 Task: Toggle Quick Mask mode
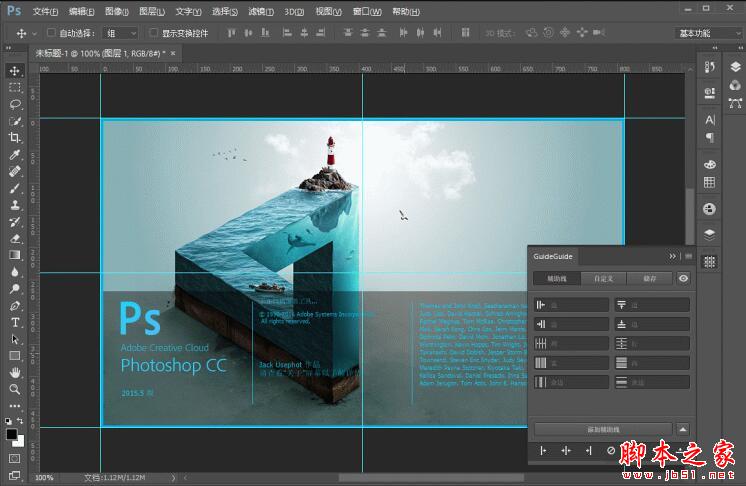pos(15,458)
